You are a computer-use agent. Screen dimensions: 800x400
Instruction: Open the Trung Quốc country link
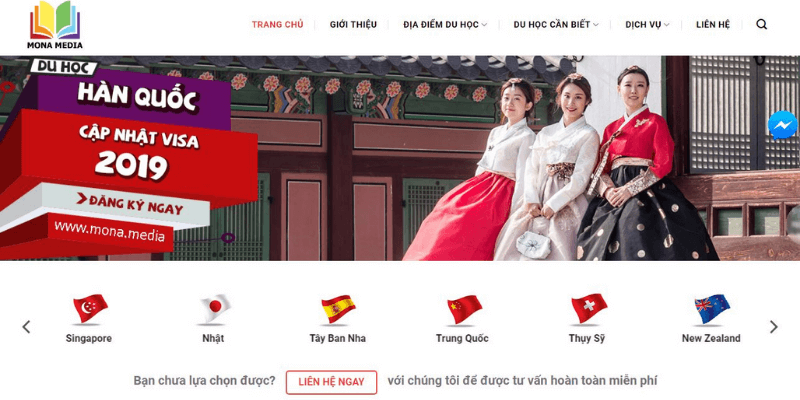tap(462, 338)
